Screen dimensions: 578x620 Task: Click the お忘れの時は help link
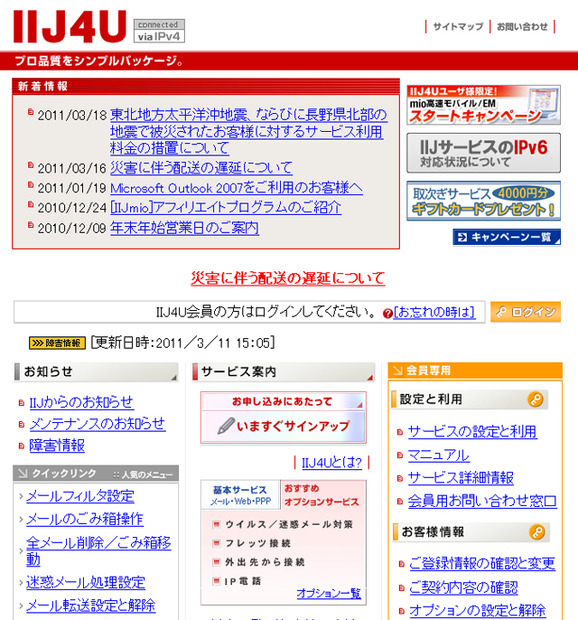pos(434,312)
